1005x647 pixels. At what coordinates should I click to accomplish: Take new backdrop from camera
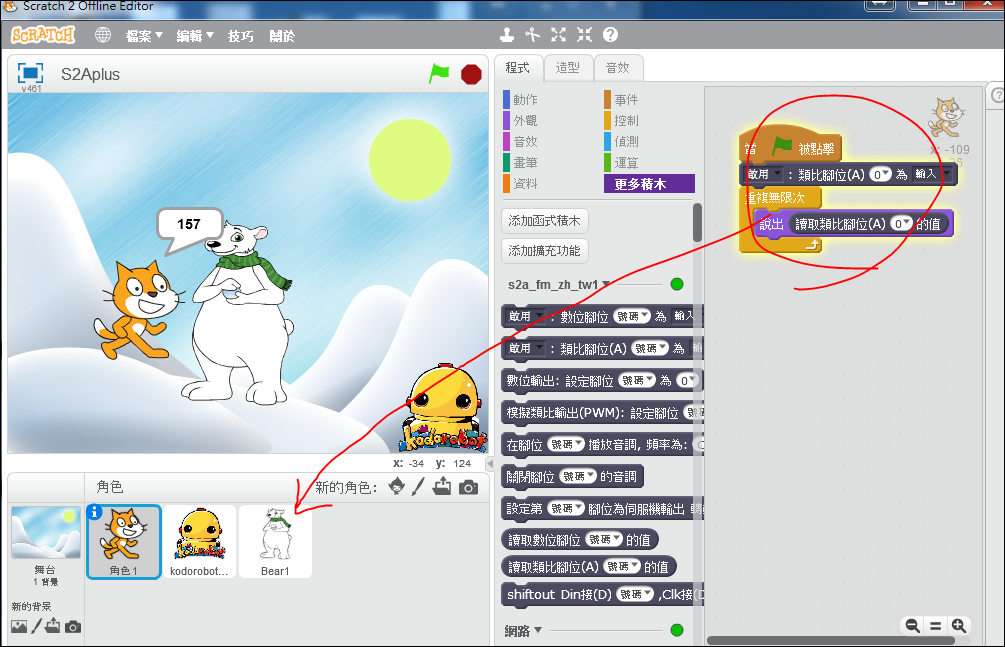73,626
